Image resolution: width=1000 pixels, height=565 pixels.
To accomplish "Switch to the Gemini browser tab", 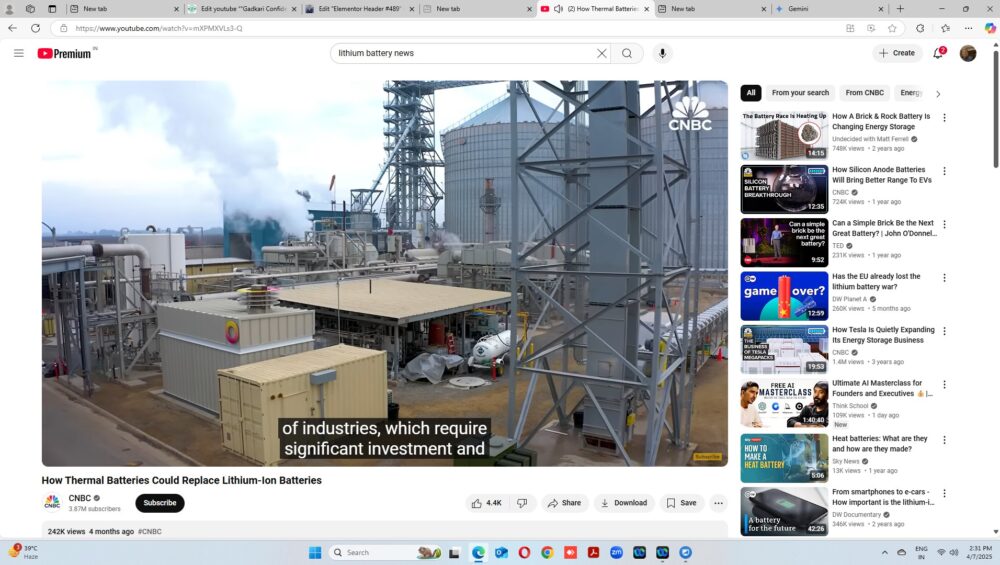I will coord(822,9).
